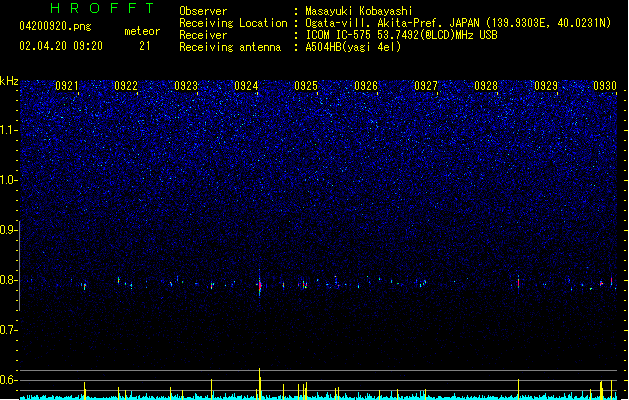Click the Ogata-vill. Akita-Pref. JAPAN location text

click(x=458, y=23)
